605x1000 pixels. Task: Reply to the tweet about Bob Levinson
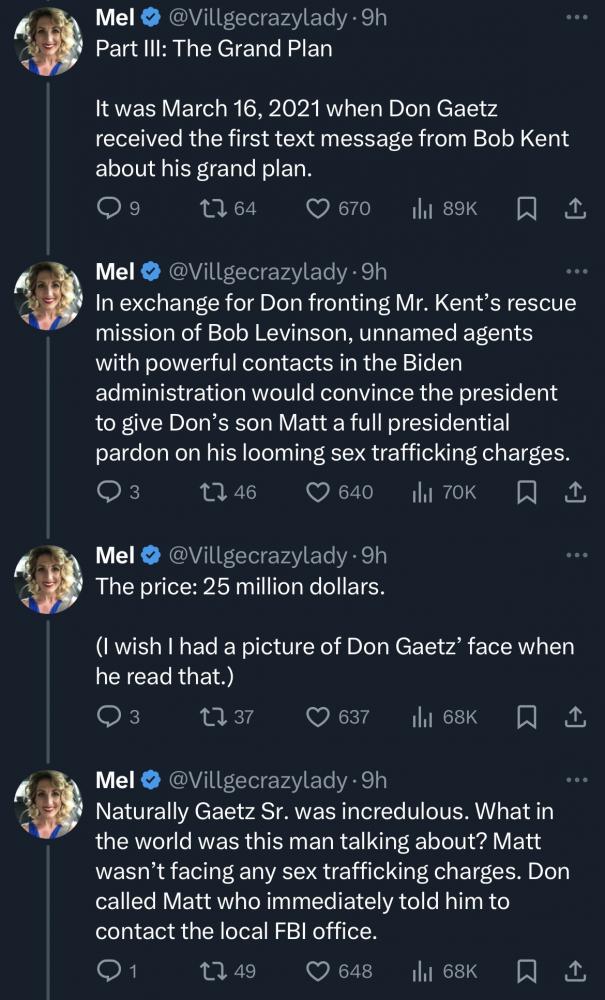click(x=108, y=491)
